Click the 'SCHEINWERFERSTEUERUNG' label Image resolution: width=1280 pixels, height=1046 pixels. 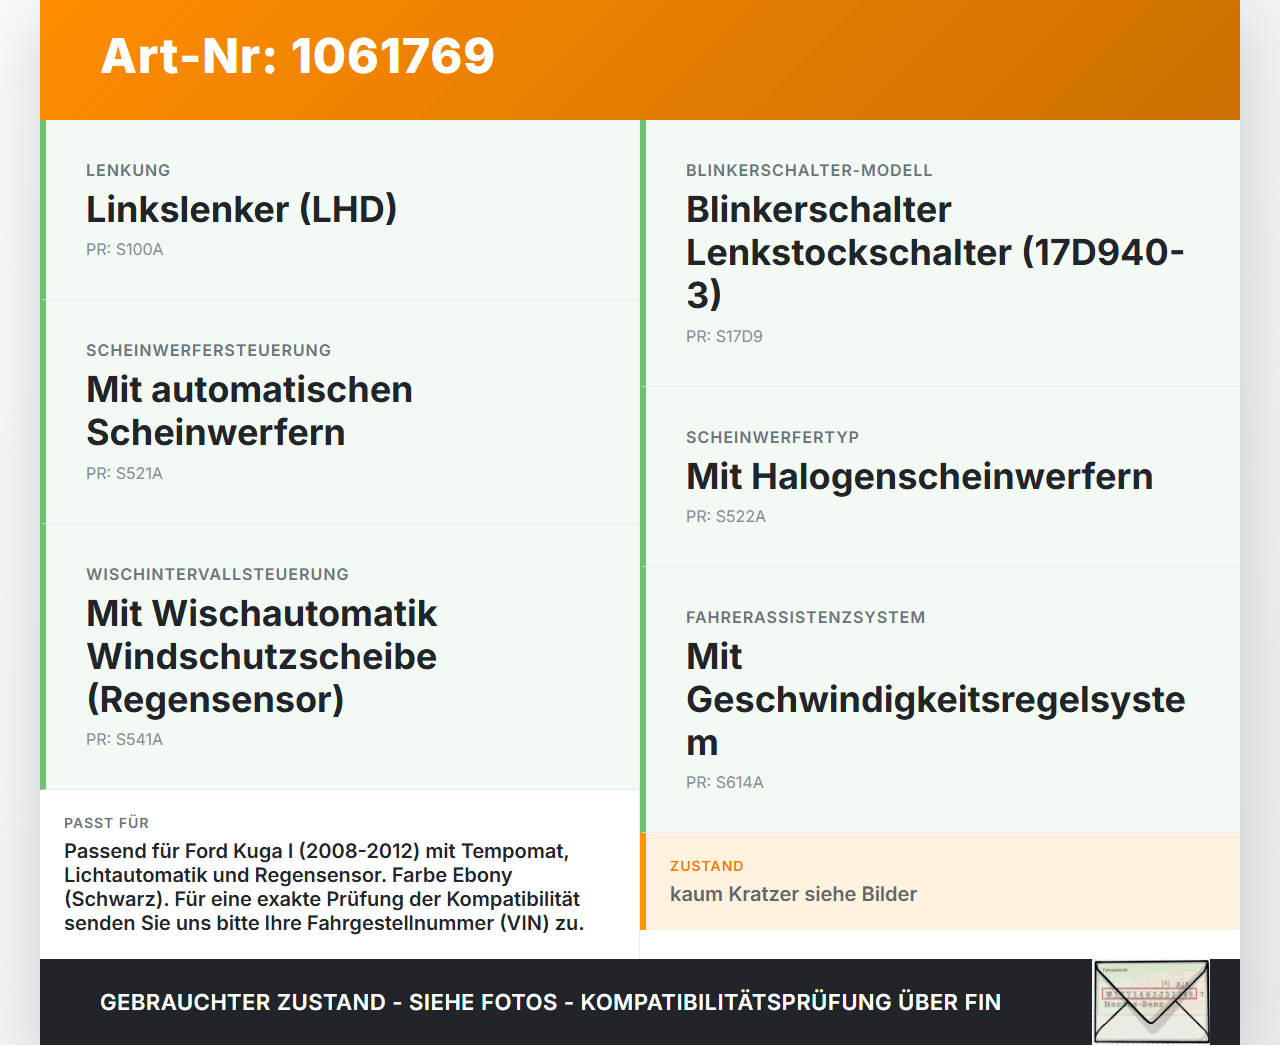point(209,350)
